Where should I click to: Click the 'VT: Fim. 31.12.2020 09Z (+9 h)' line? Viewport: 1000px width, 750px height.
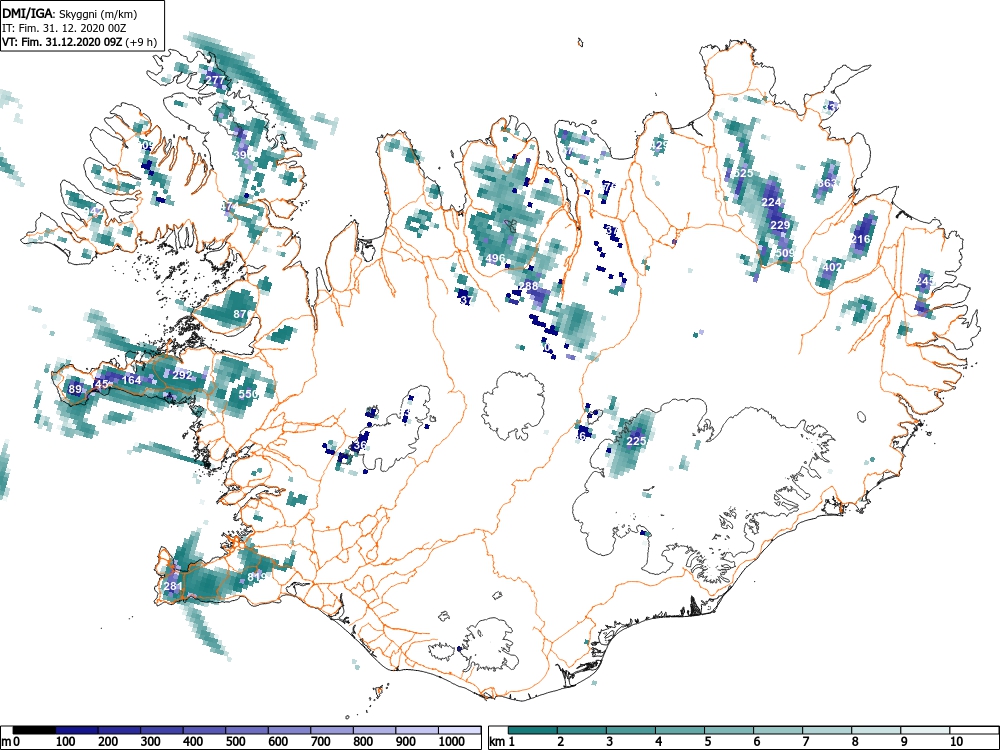coord(79,42)
